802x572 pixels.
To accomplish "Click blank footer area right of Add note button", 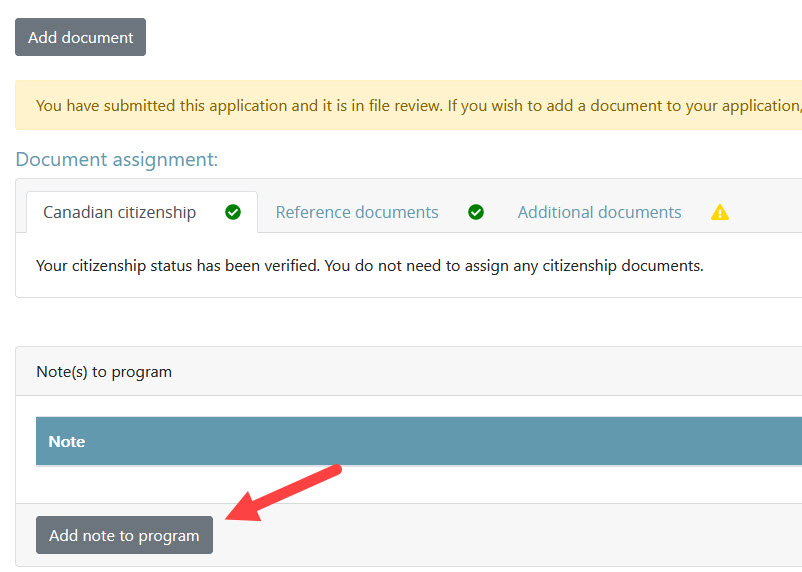I will 500,535.
